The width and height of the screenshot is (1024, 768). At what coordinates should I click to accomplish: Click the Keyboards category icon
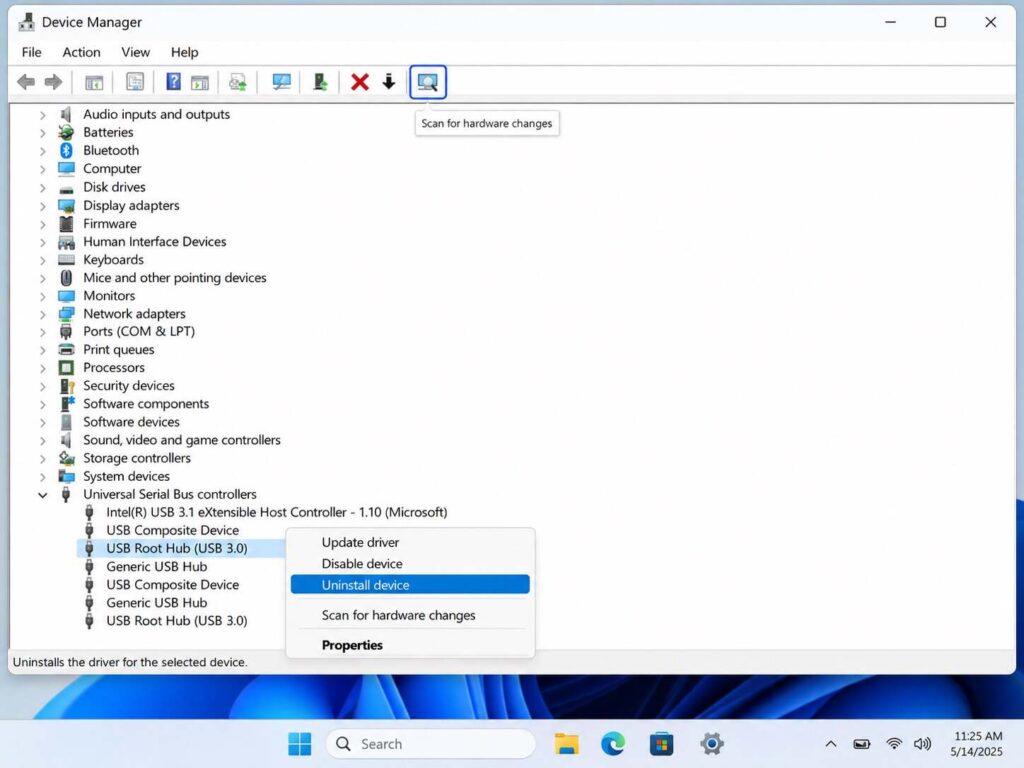pos(66,259)
